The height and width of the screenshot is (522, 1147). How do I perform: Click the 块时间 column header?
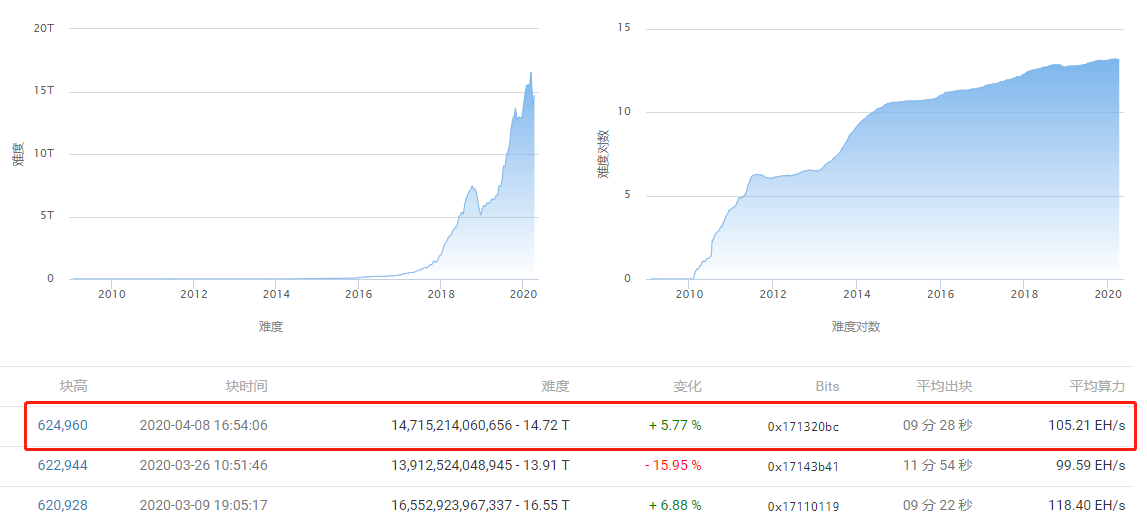click(246, 386)
